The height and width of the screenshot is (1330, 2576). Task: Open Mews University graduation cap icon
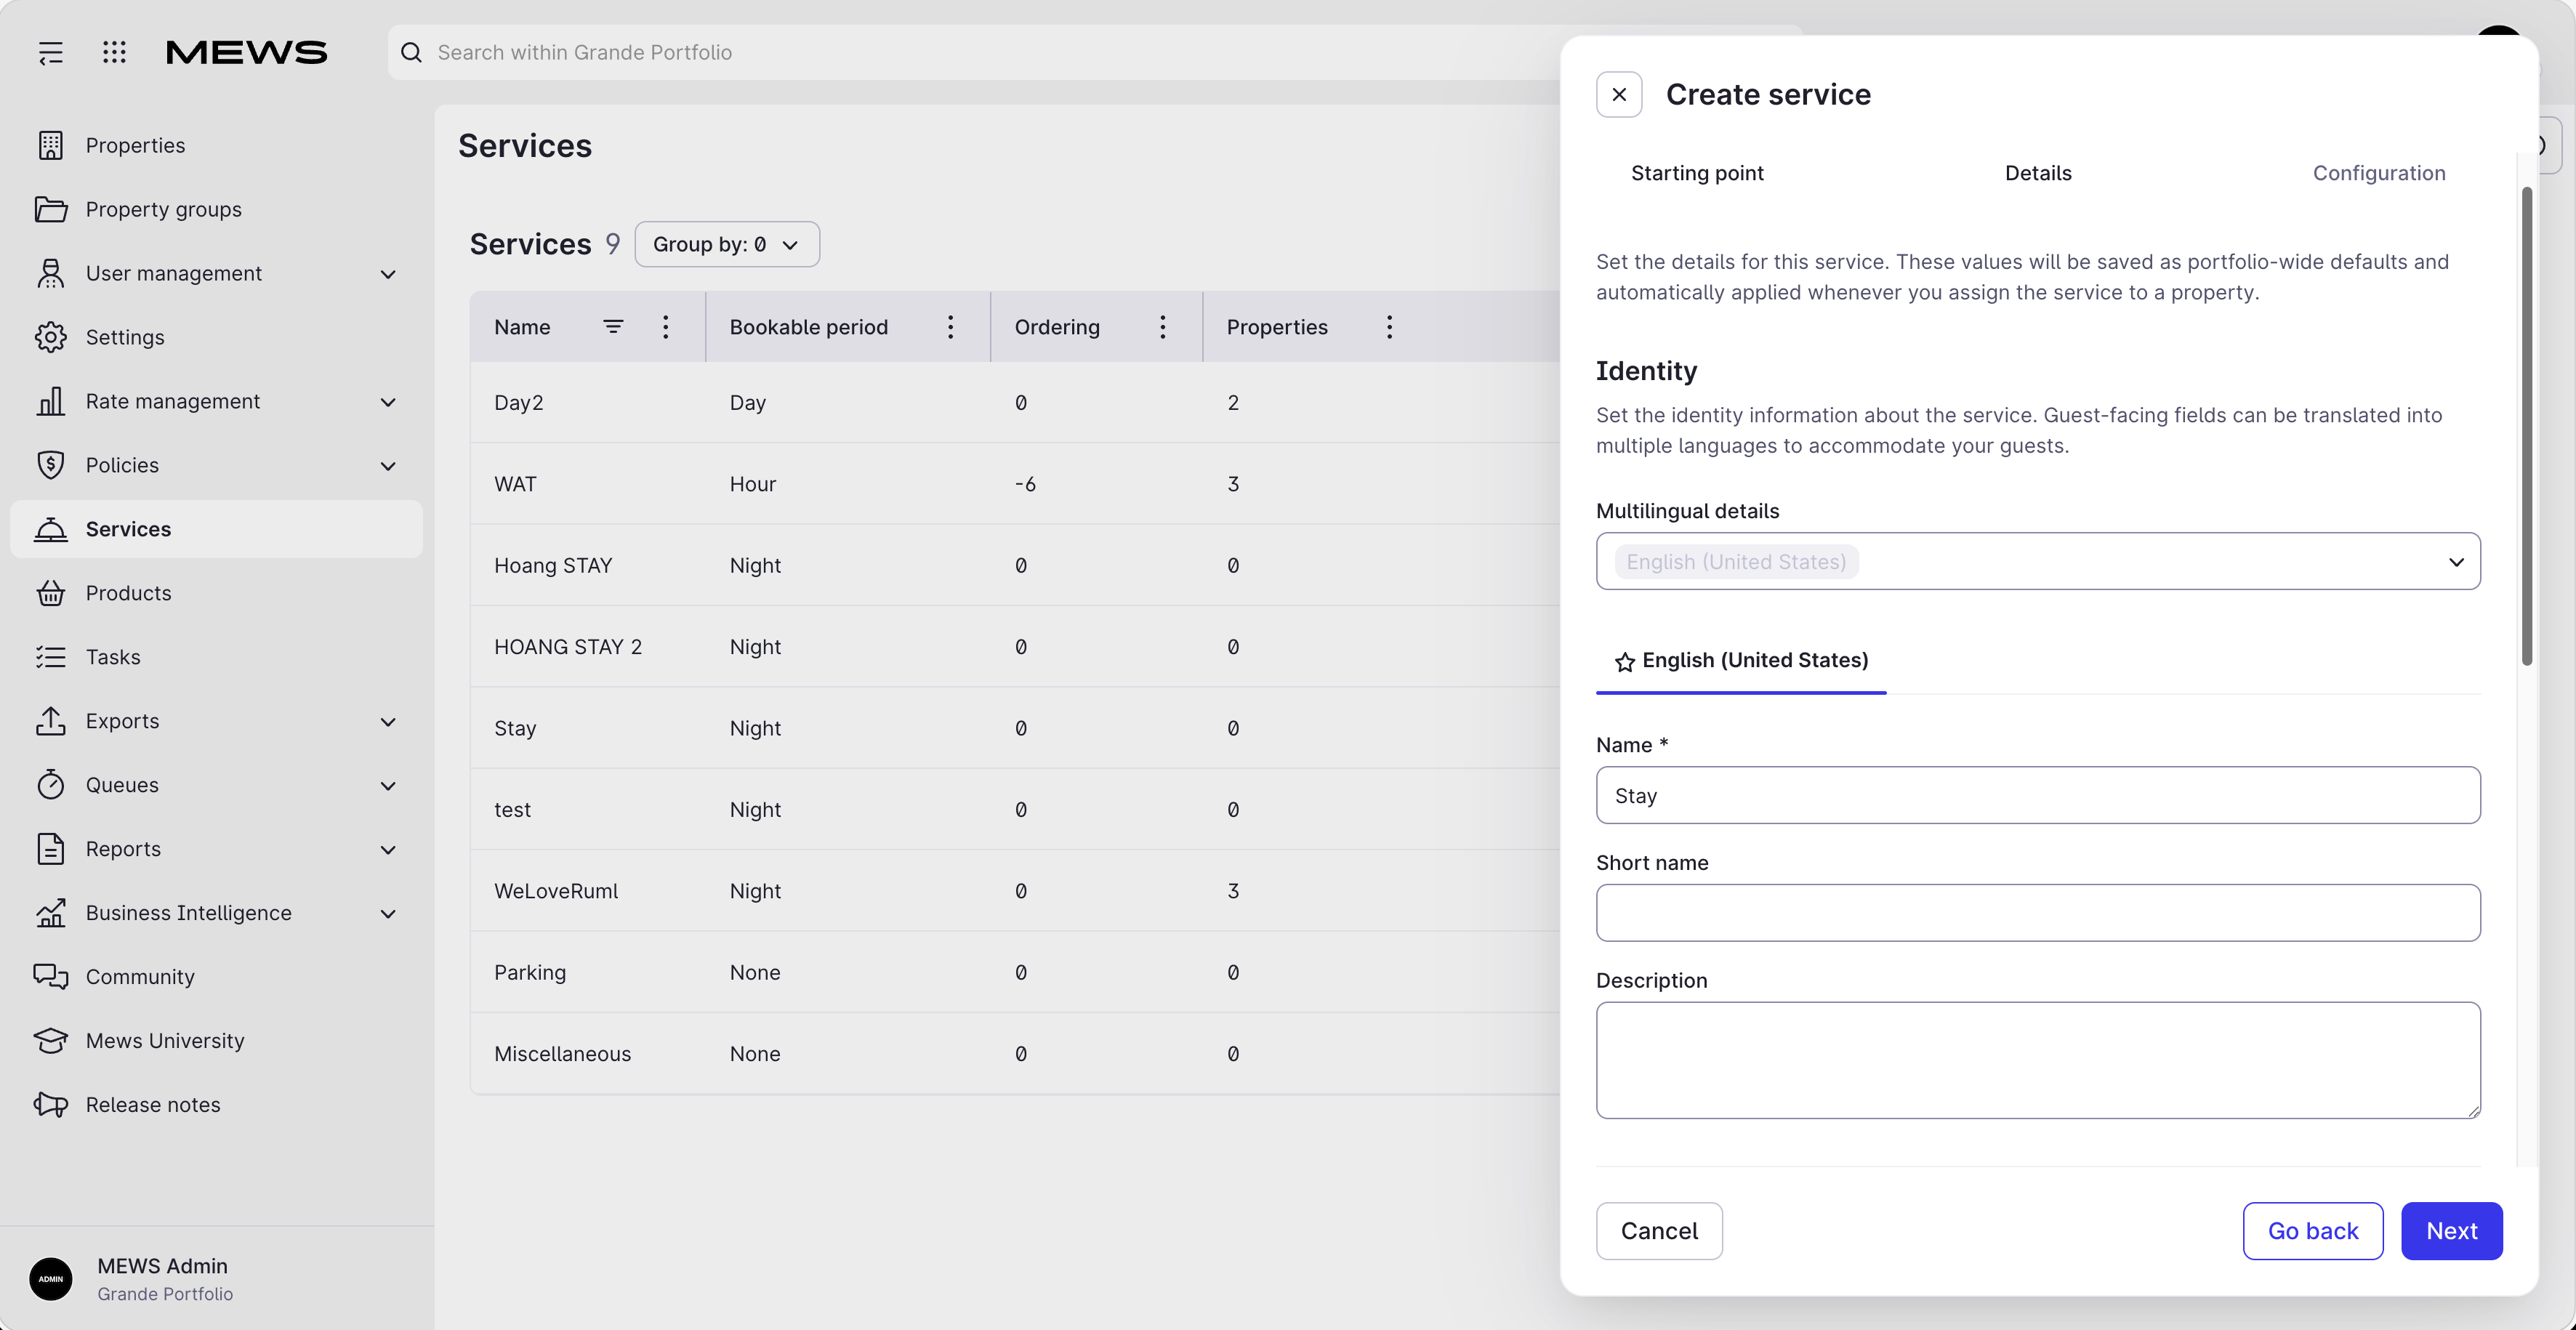(x=51, y=1041)
